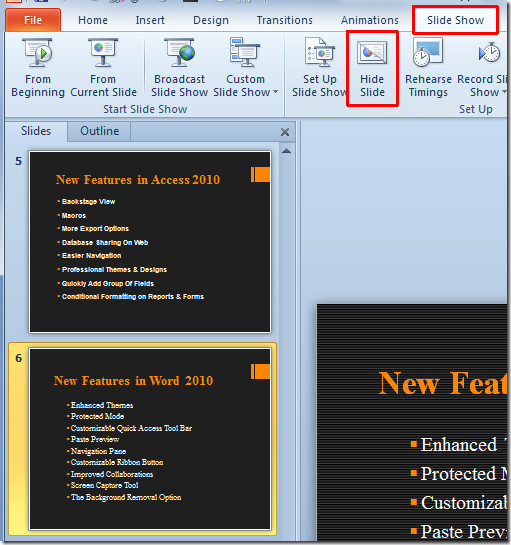The width and height of the screenshot is (511, 545).
Task: Switch to the Outline pane tab
Action: pyautogui.click(x=100, y=131)
